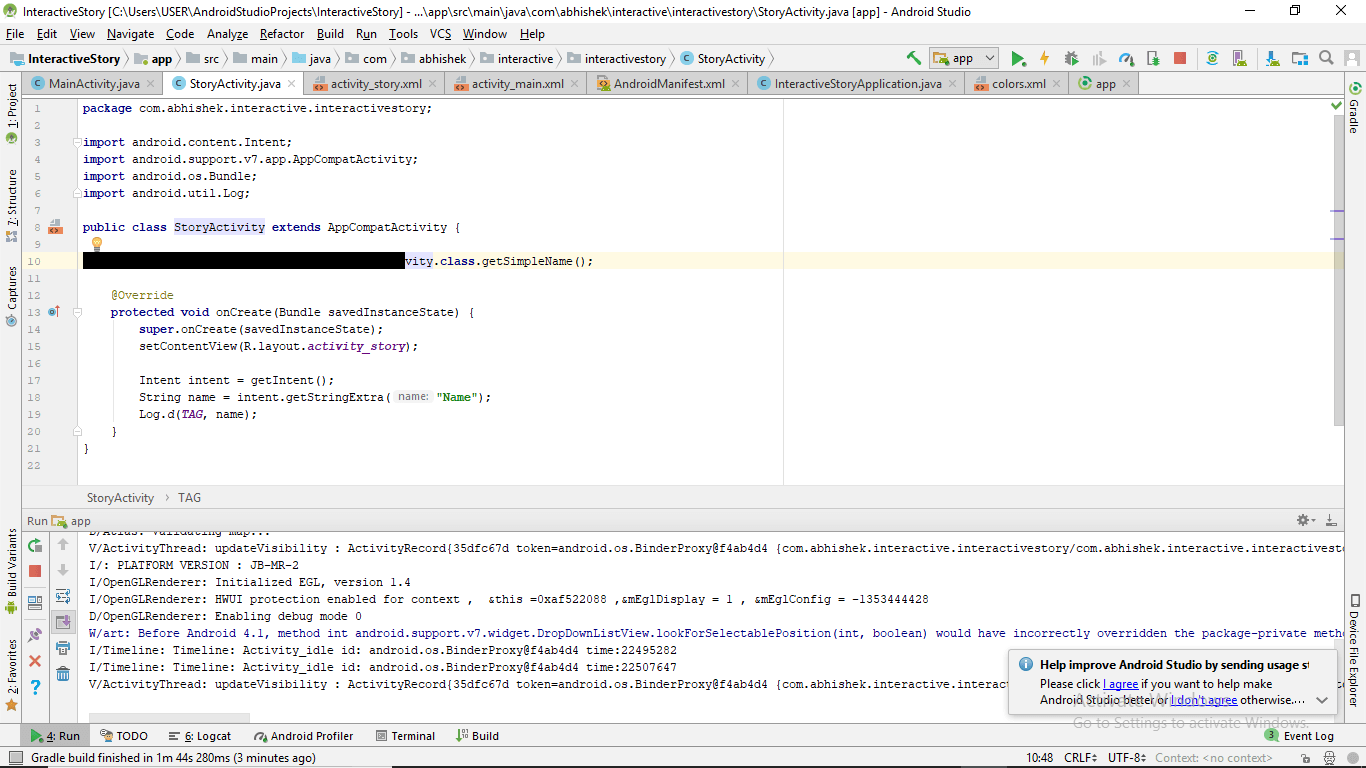Hide the Run panel with download-arrow icon

tap(1332, 520)
